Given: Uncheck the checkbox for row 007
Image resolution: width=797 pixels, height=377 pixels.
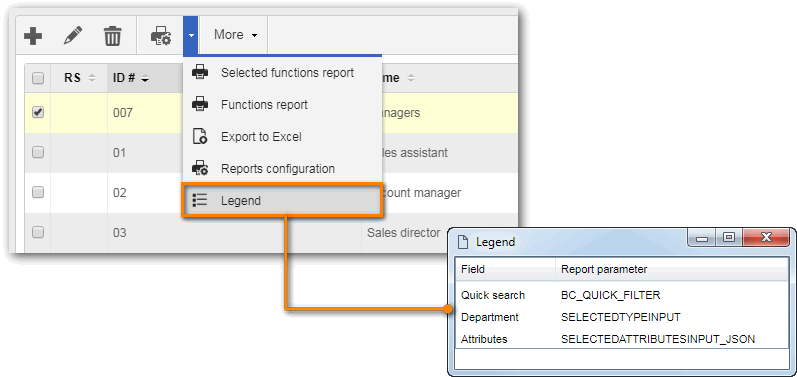Looking at the screenshot, I should (38, 113).
